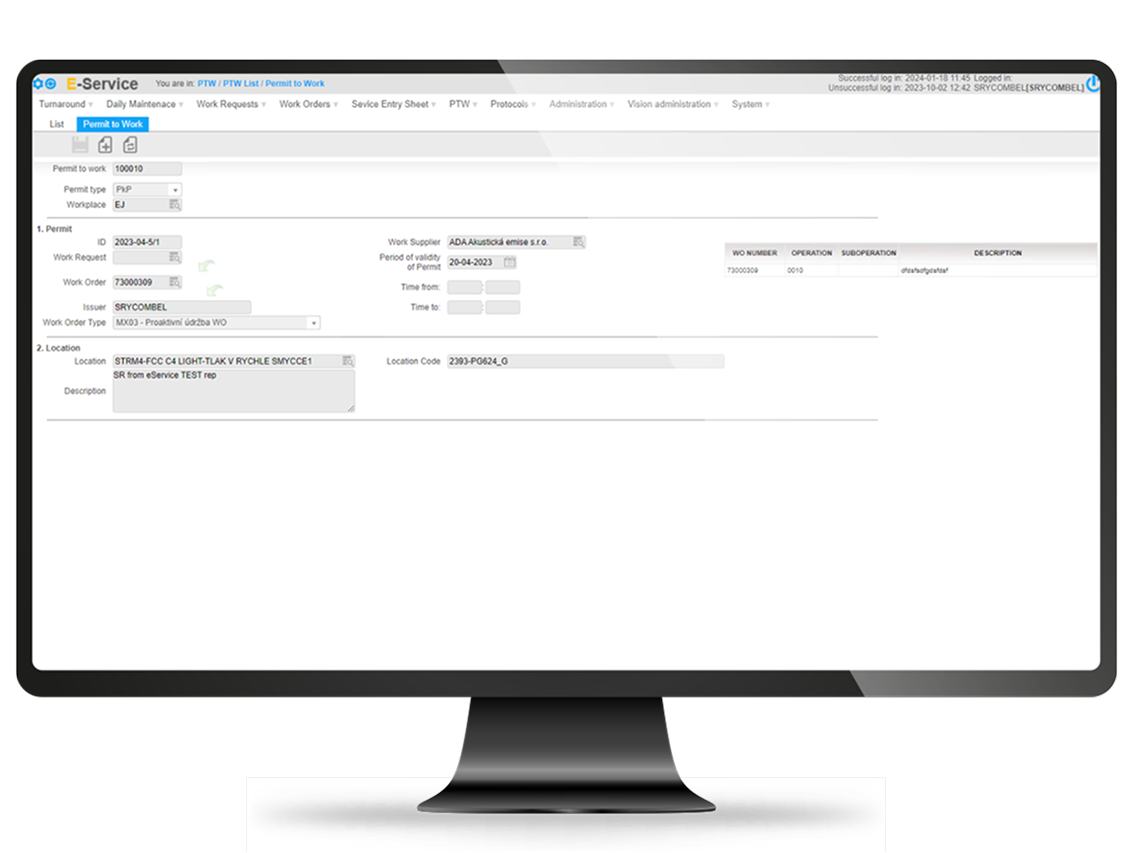Image resolution: width=1134 pixels, height=853 pixels.
Task: Open calendar picker for Period of validity
Action: tap(509, 262)
